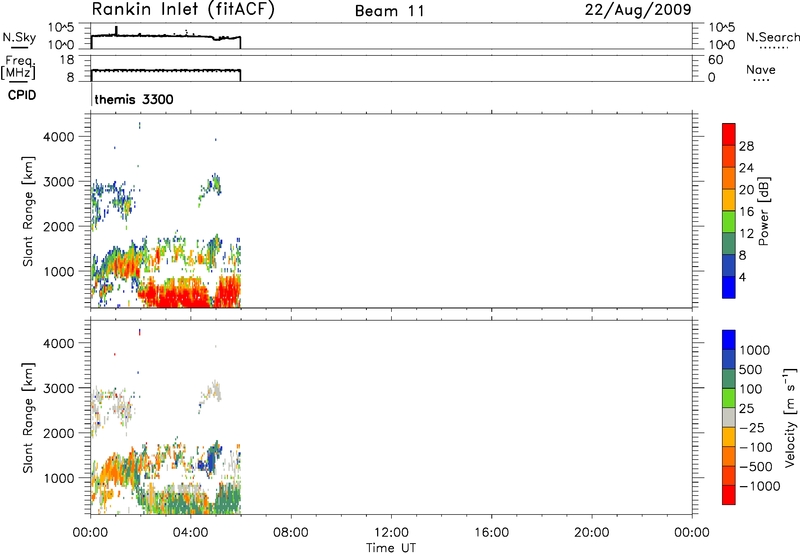This screenshot has width=800, height=554.
Task: Click the '60' Nave axis tick label
Action: tap(716, 60)
